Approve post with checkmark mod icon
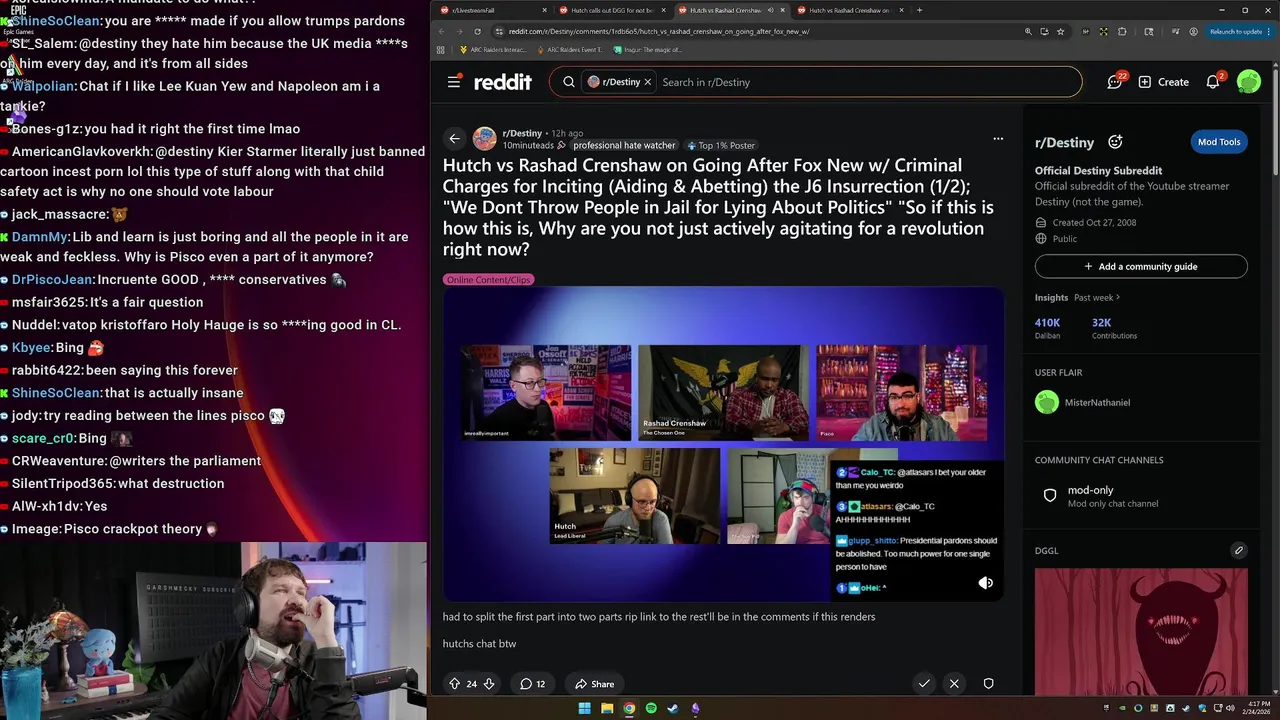 click(x=924, y=684)
